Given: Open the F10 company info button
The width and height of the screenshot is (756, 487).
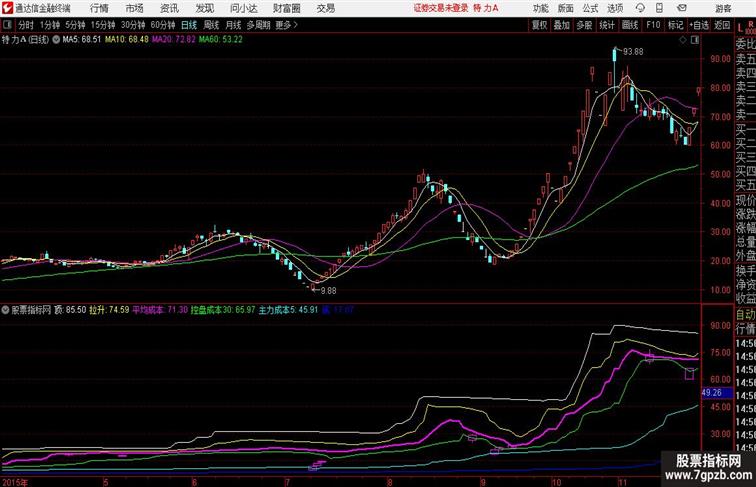Looking at the screenshot, I should tap(653, 25).
